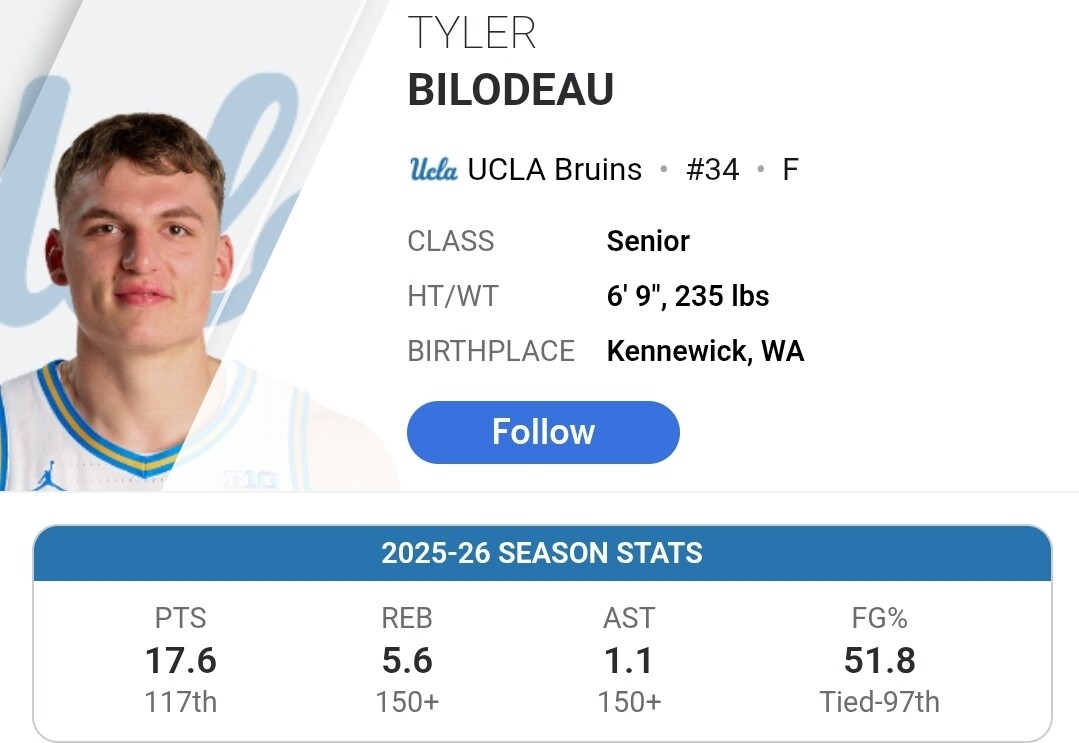This screenshot has height=743, width=1079.
Task: Click the 5.6 rebounds value
Action: pos(407,660)
